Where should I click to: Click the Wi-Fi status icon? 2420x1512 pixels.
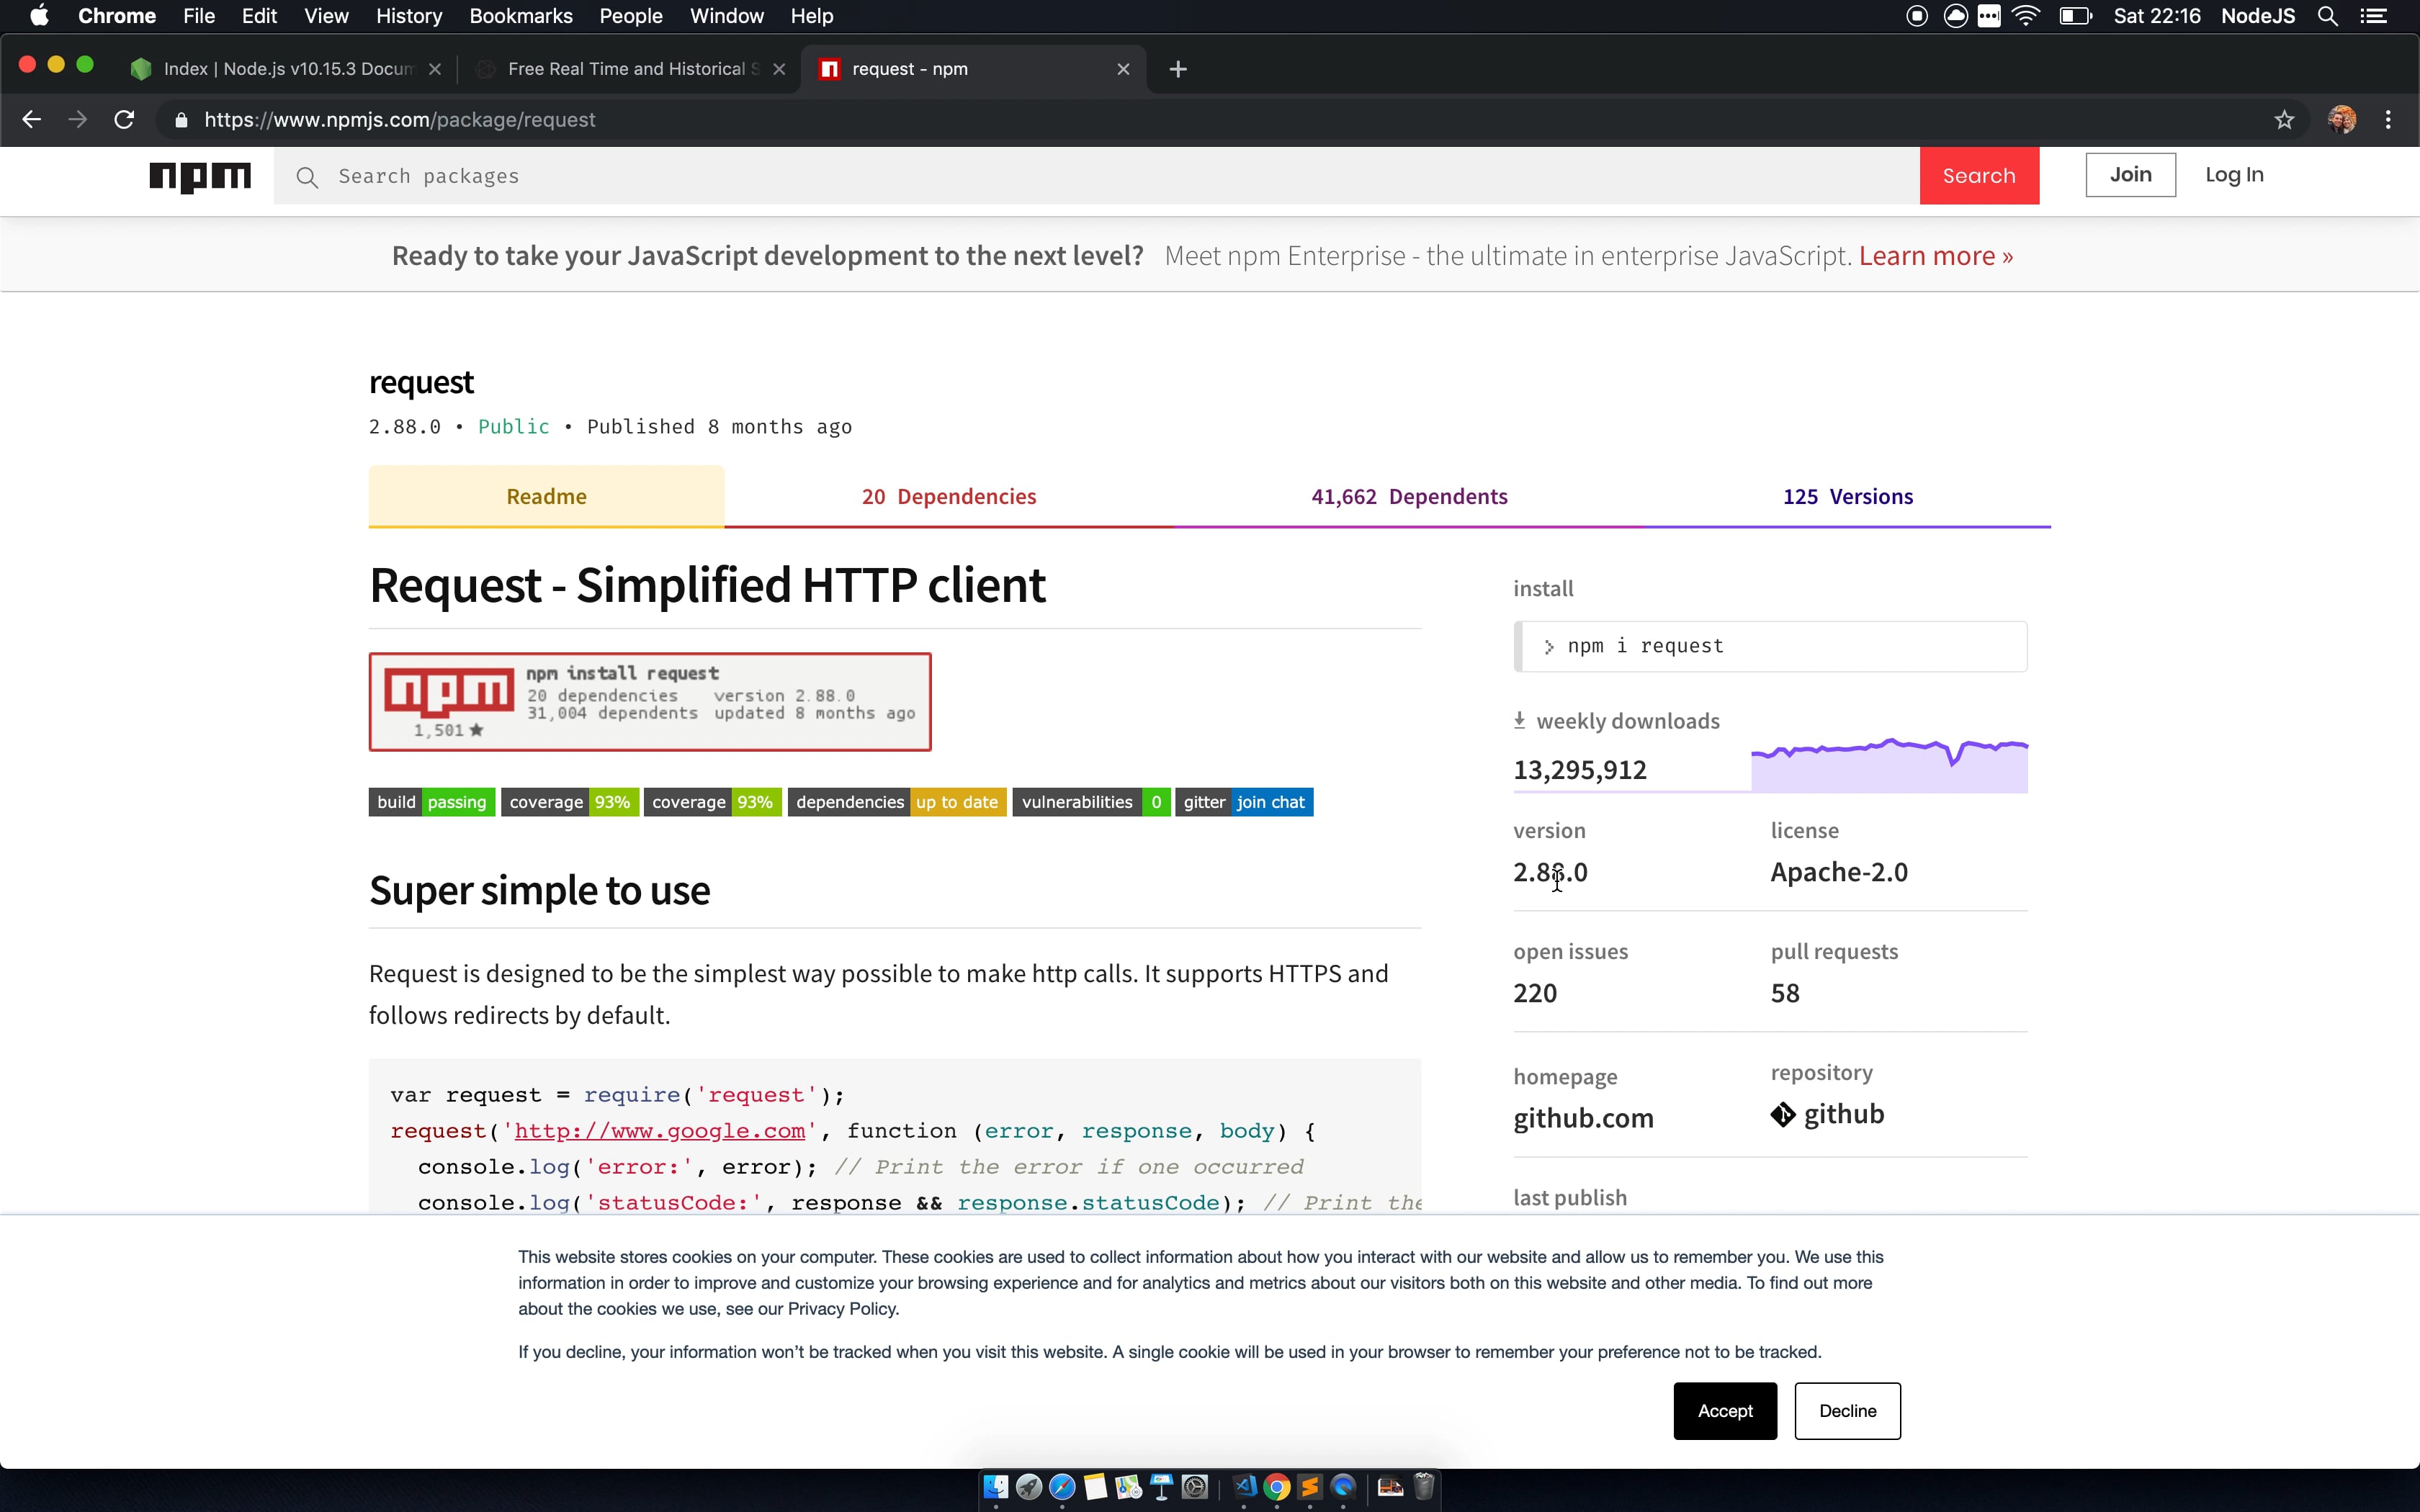pos(2026,16)
